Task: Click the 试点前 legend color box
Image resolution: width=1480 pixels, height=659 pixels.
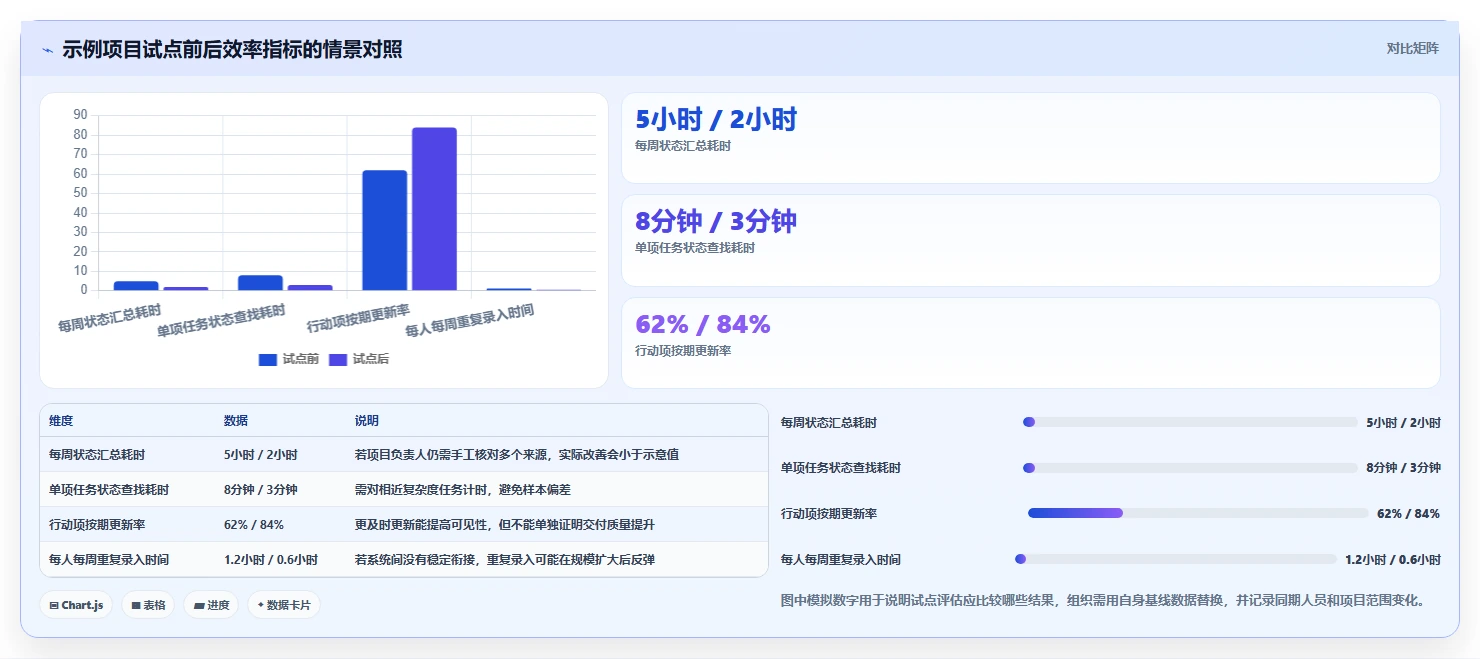Action: pos(267,360)
